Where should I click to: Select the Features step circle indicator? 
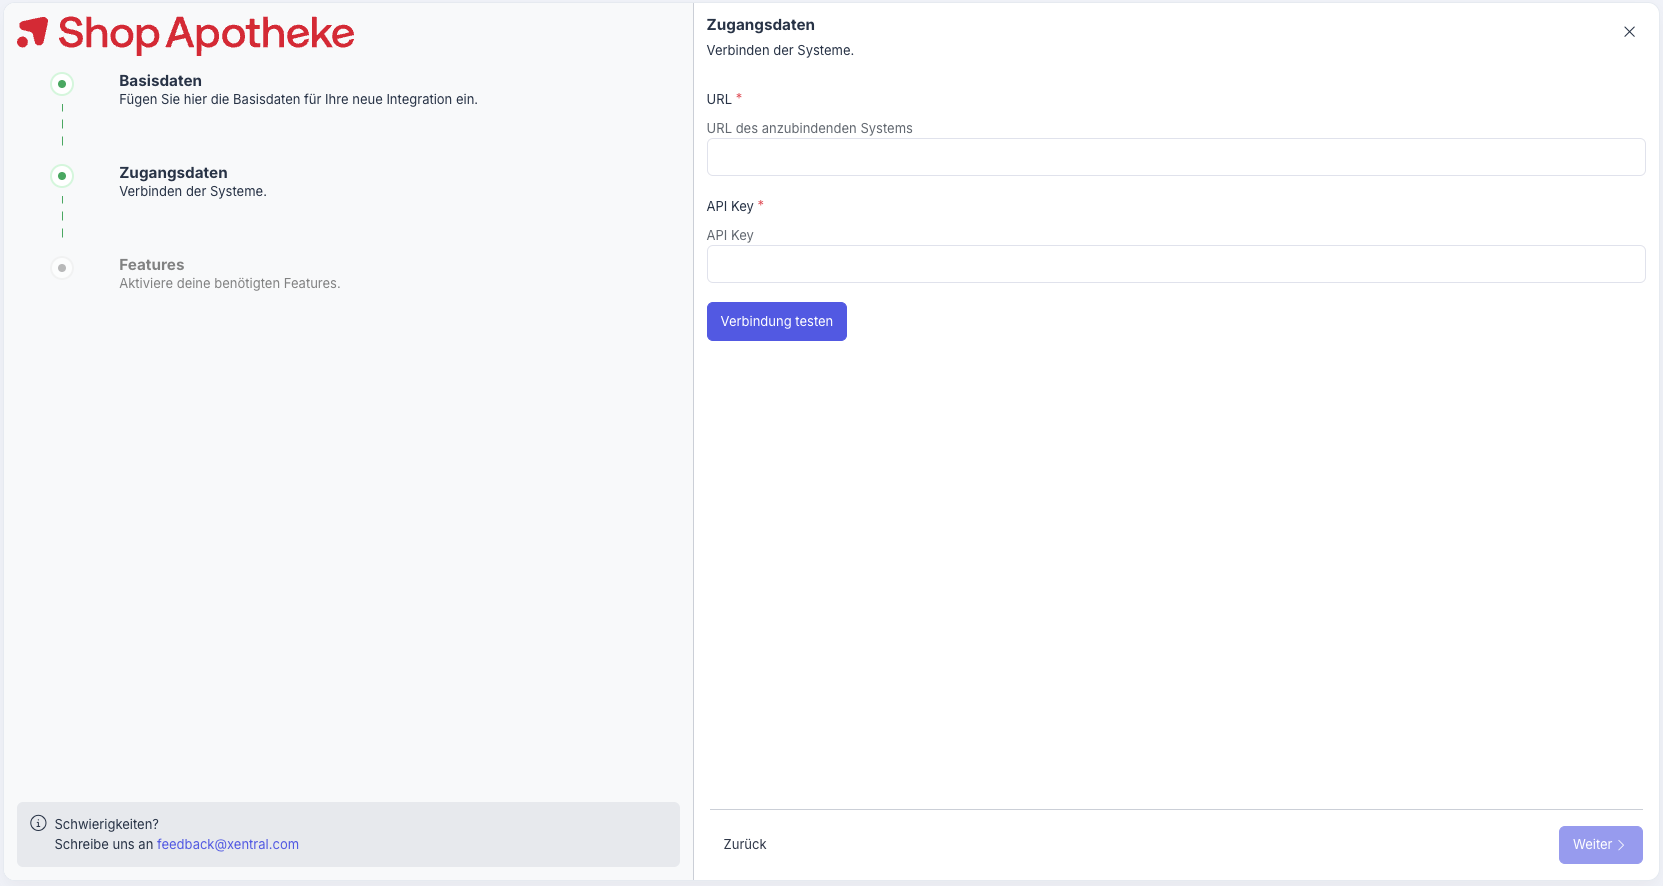(x=62, y=268)
